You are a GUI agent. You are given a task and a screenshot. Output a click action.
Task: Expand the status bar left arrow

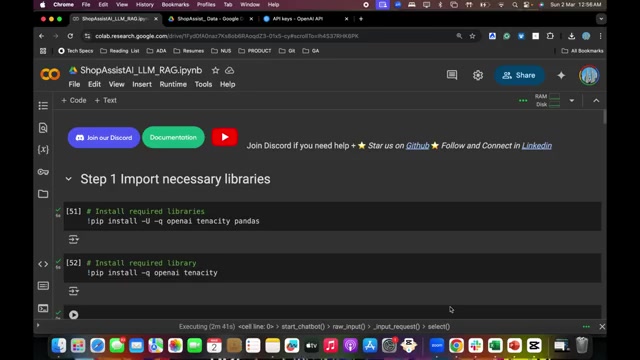38,325
